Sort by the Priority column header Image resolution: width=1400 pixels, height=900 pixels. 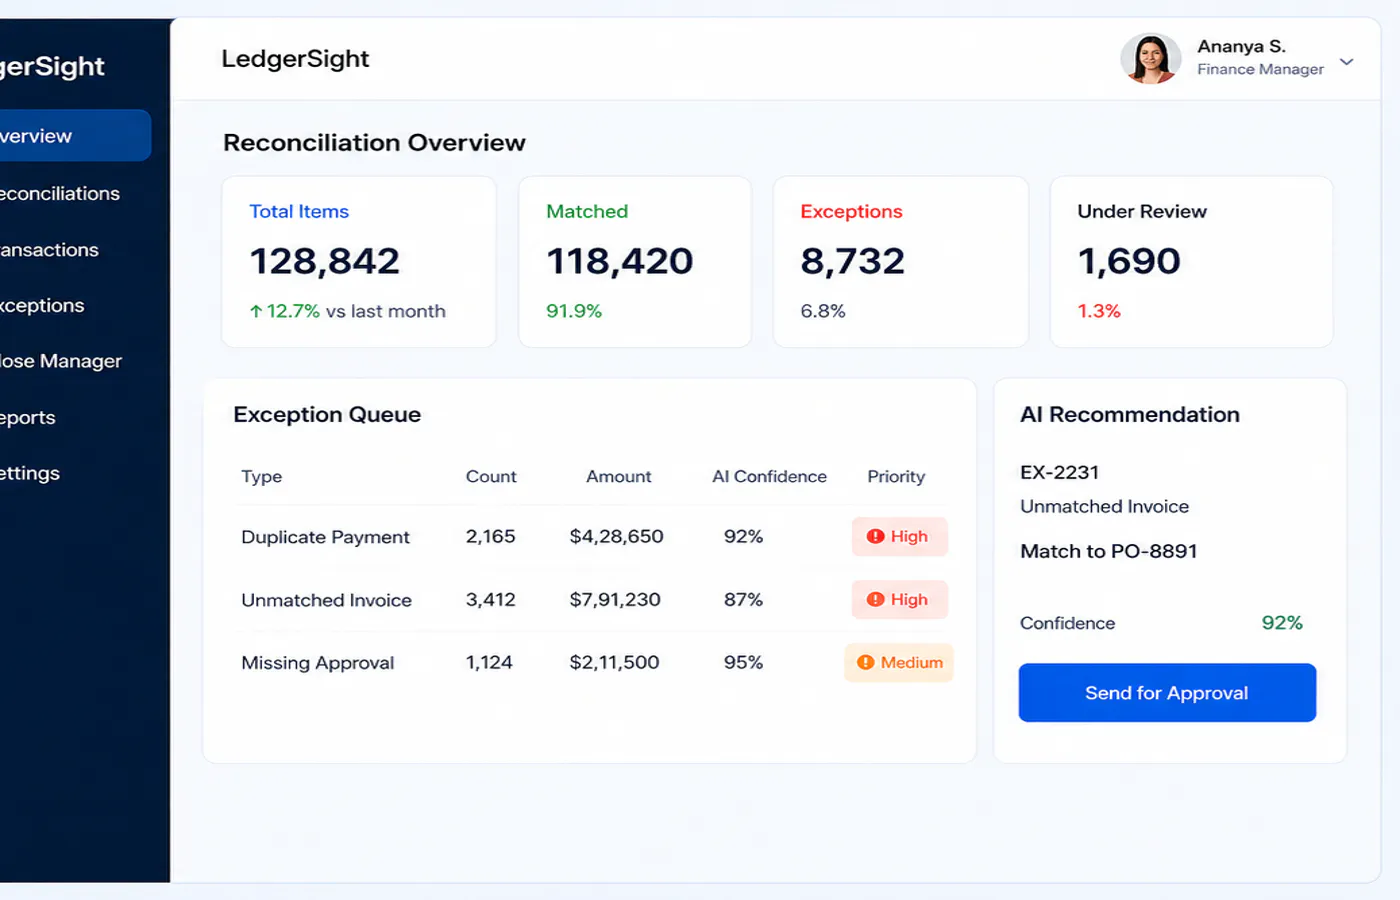click(896, 476)
